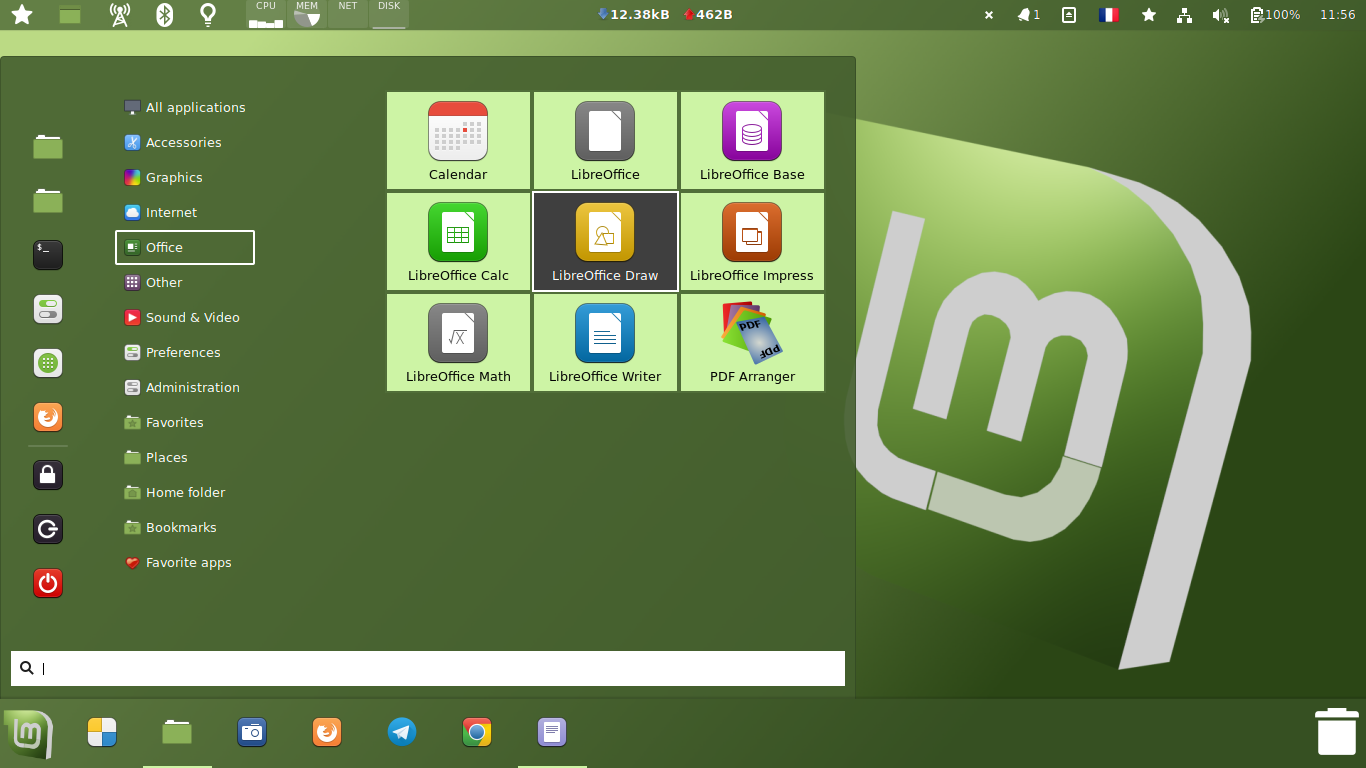Open the Preferences category
This screenshot has height=768, width=1366.
(x=185, y=352)
